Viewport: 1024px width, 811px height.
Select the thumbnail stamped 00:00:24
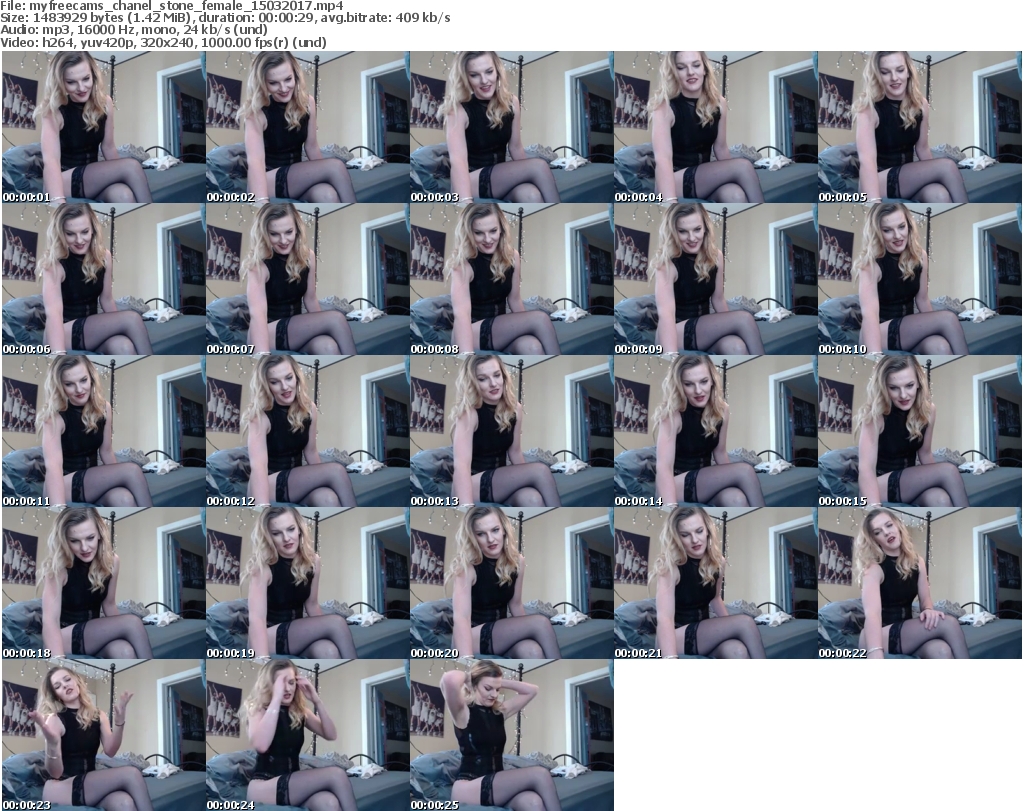(308, 735)
